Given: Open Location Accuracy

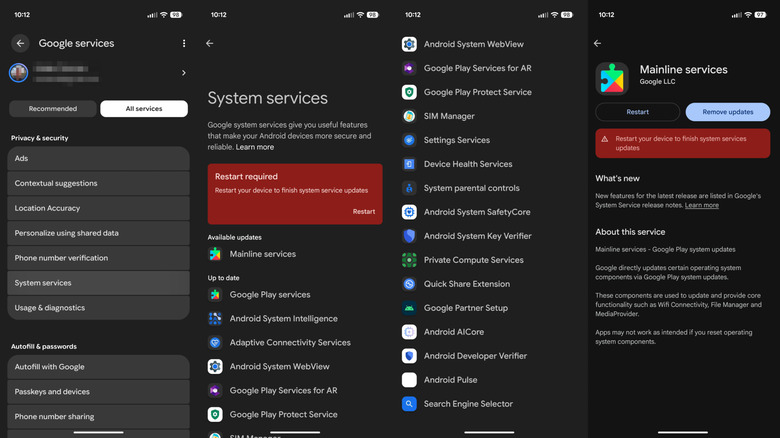Looking at the screenshot, I should tap(98, 208).
